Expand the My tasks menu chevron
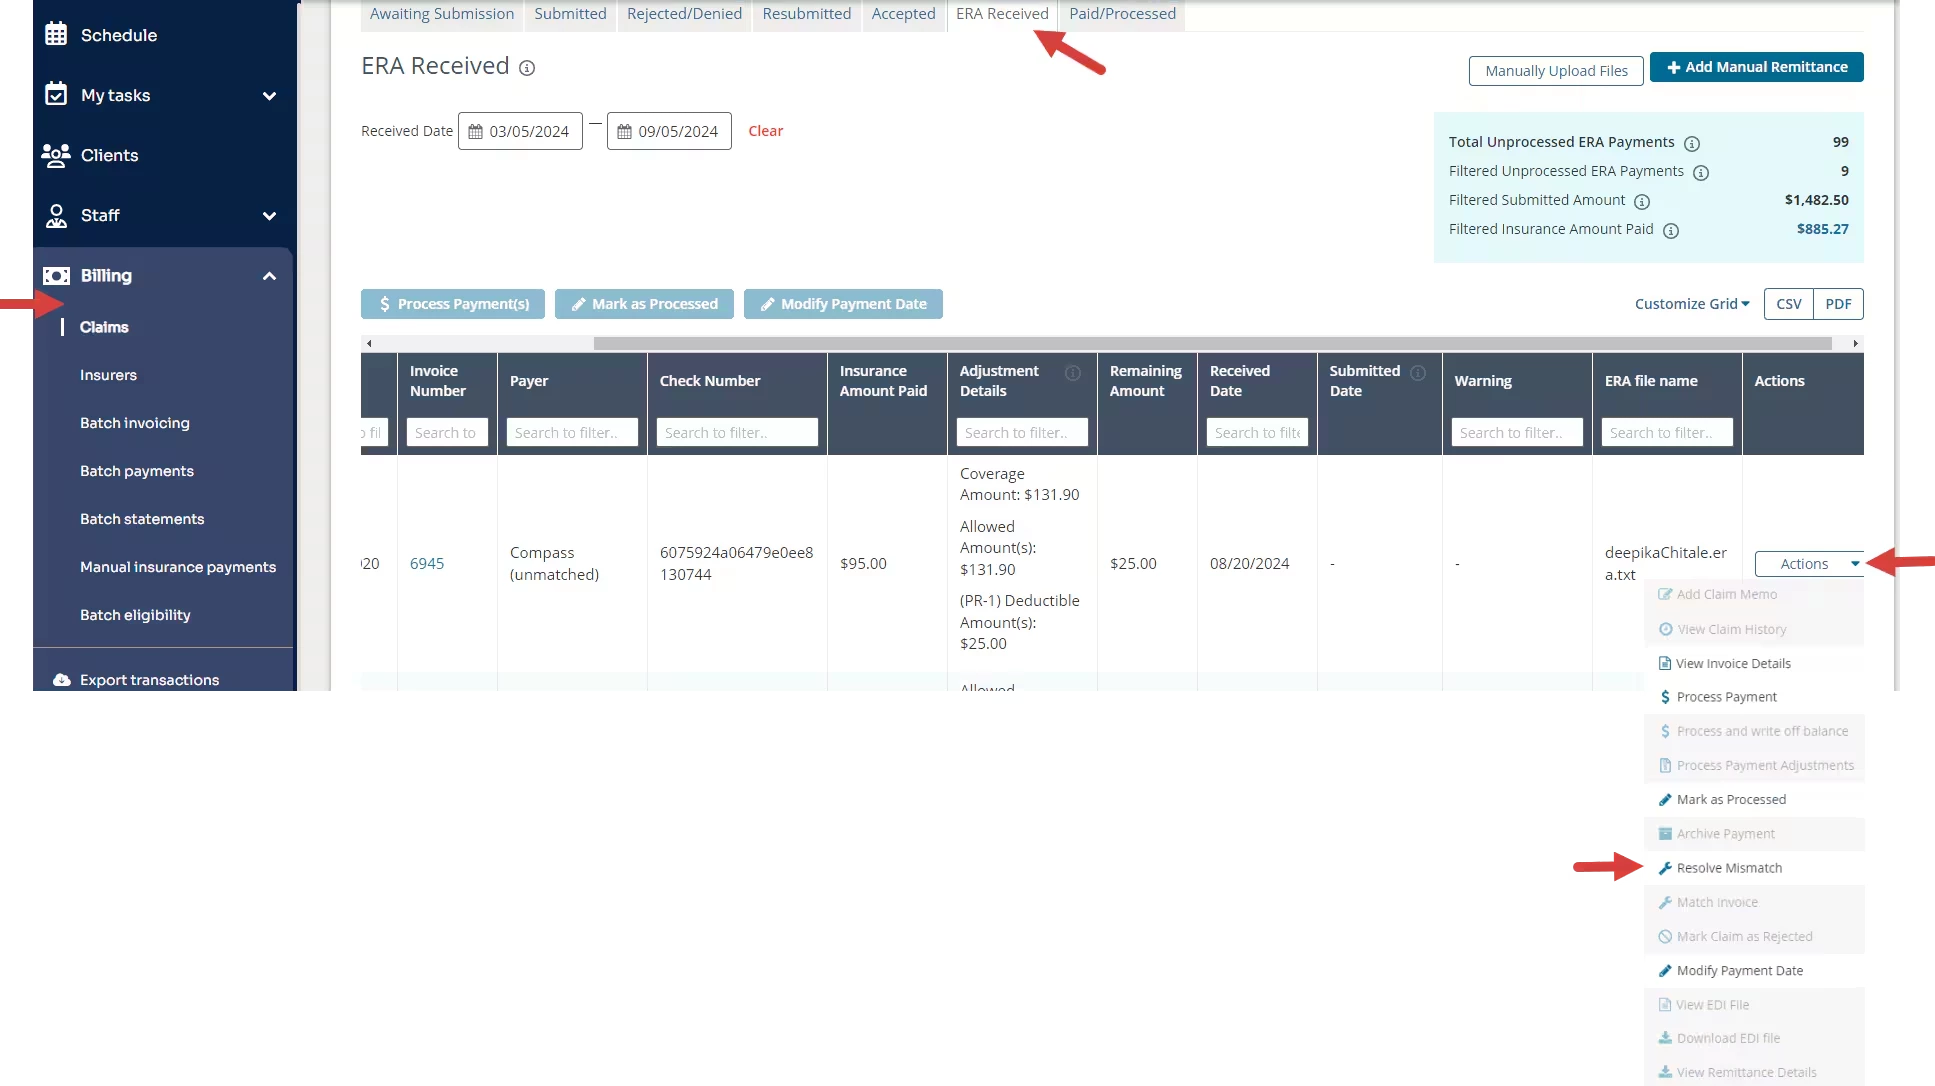The image size is (1935, 1086). 269,96
